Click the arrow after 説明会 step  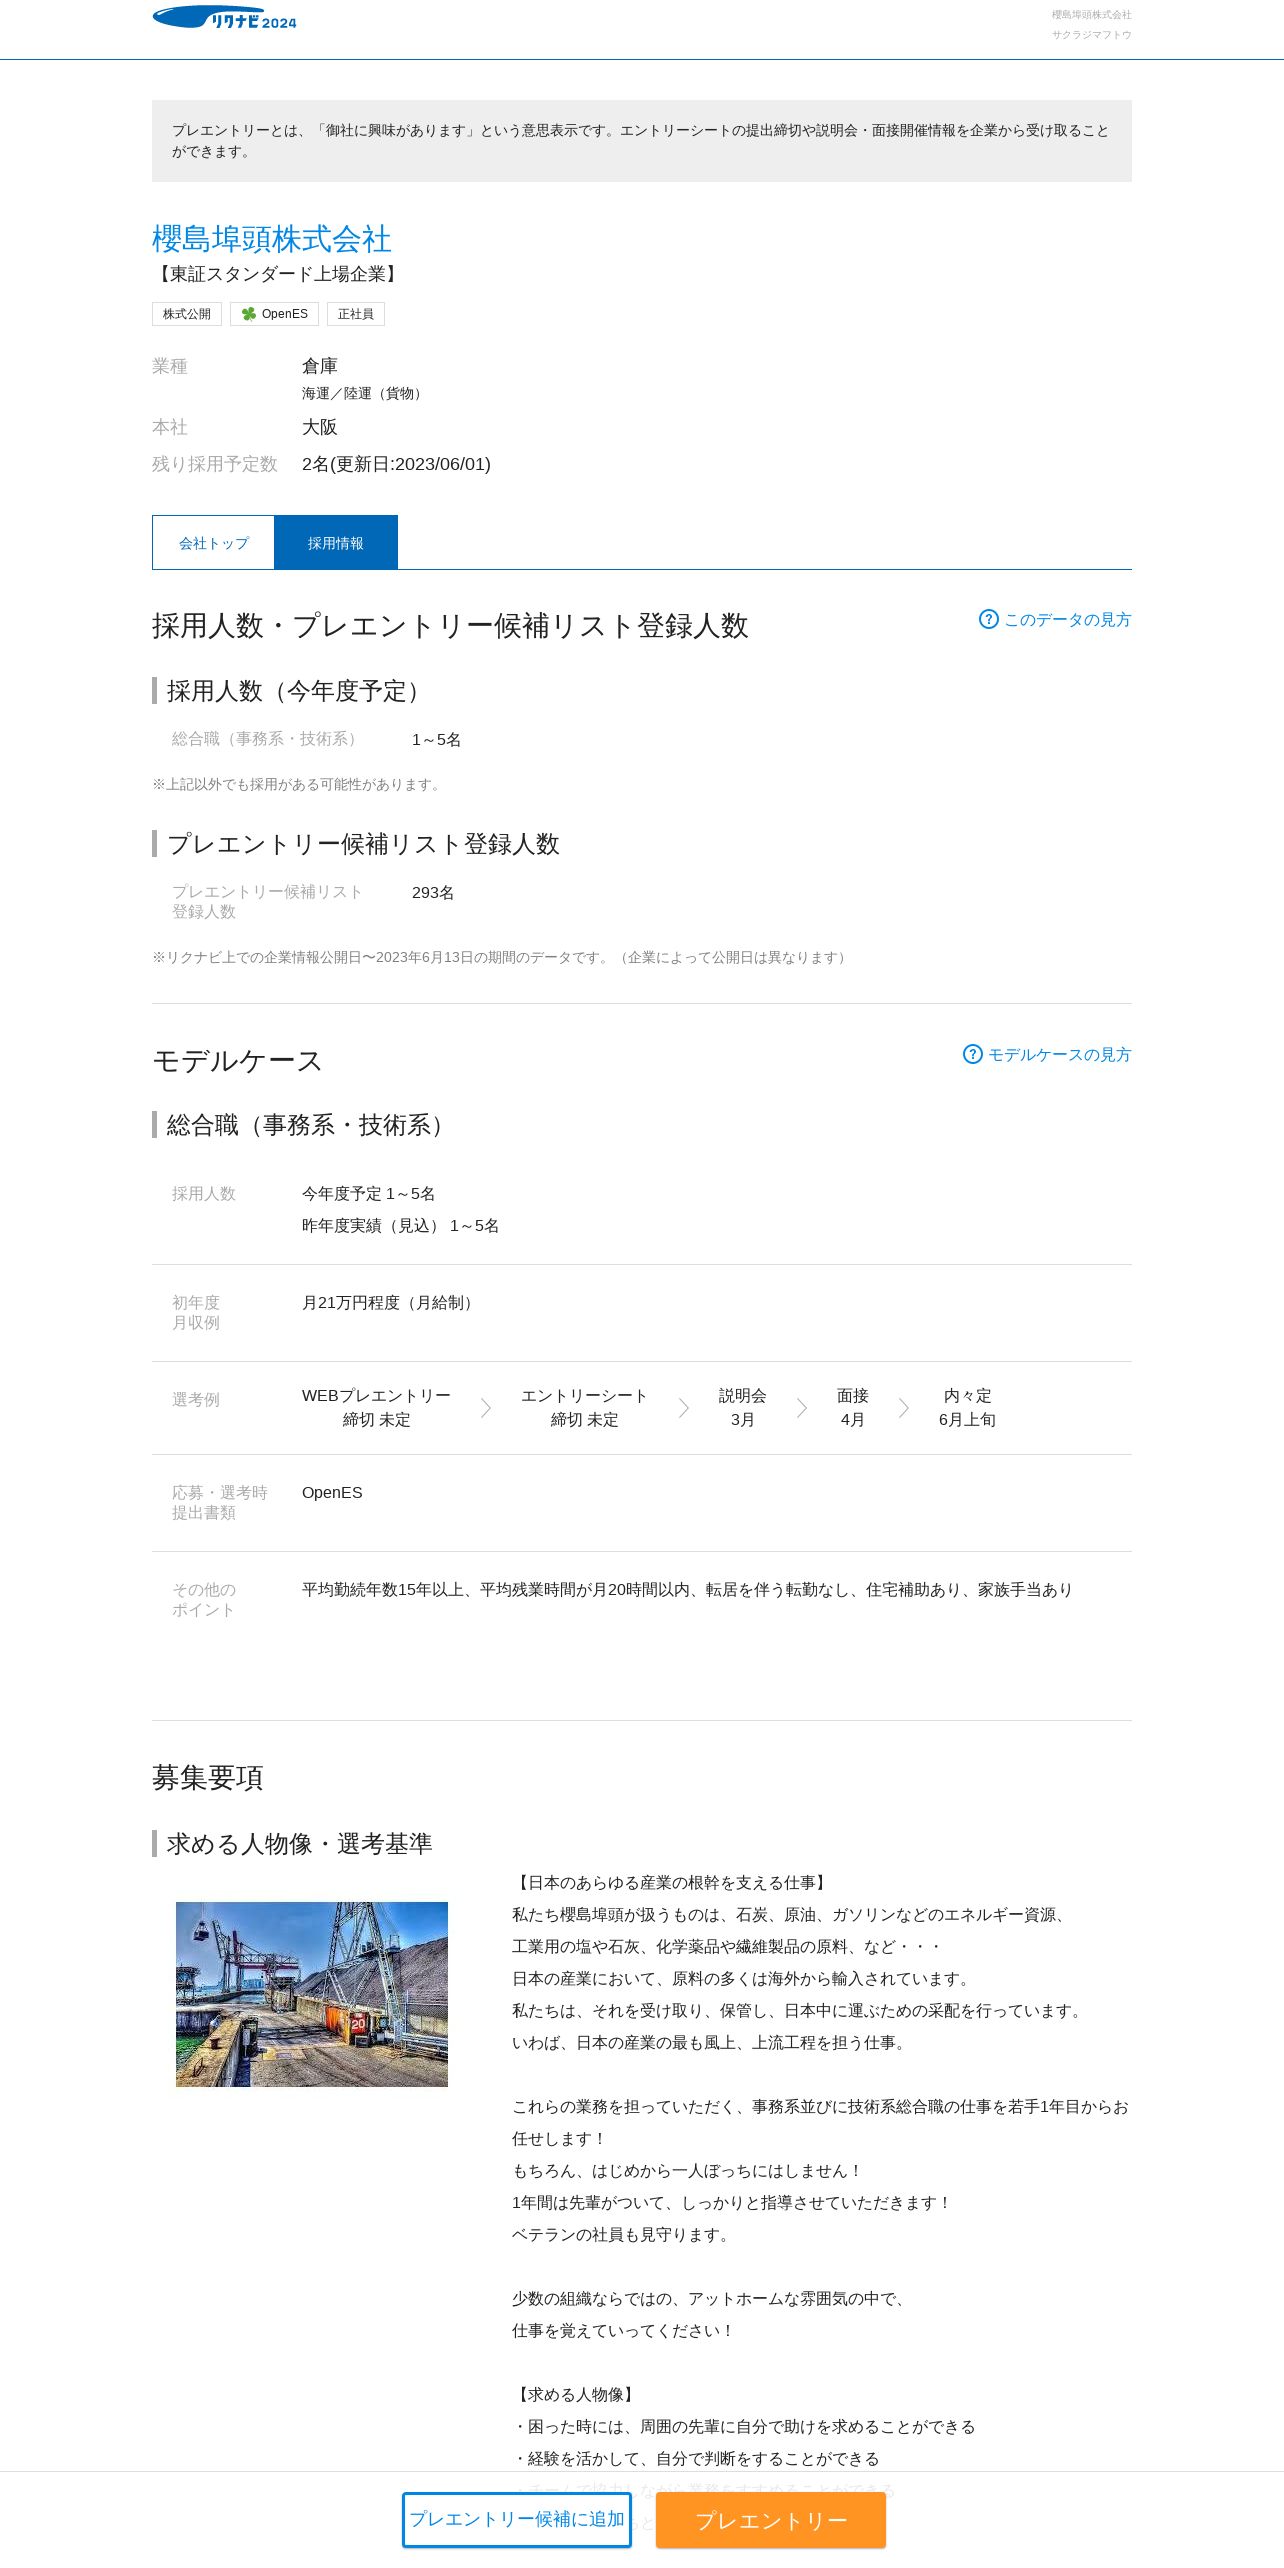coord(802,1408)
